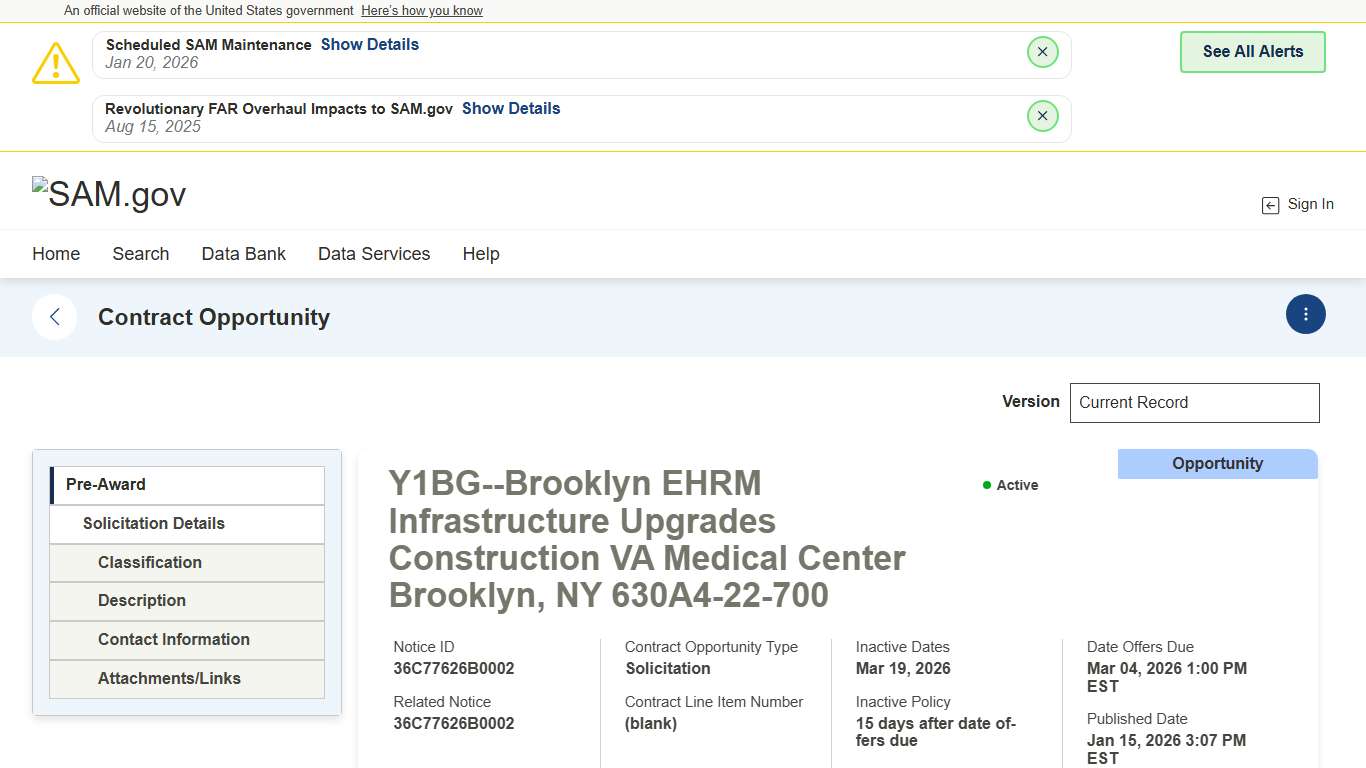Image resolution: width=1366 pixels, height=768 pixels.
Task: Open Data Services navigation item
Action: coord(374,254)
